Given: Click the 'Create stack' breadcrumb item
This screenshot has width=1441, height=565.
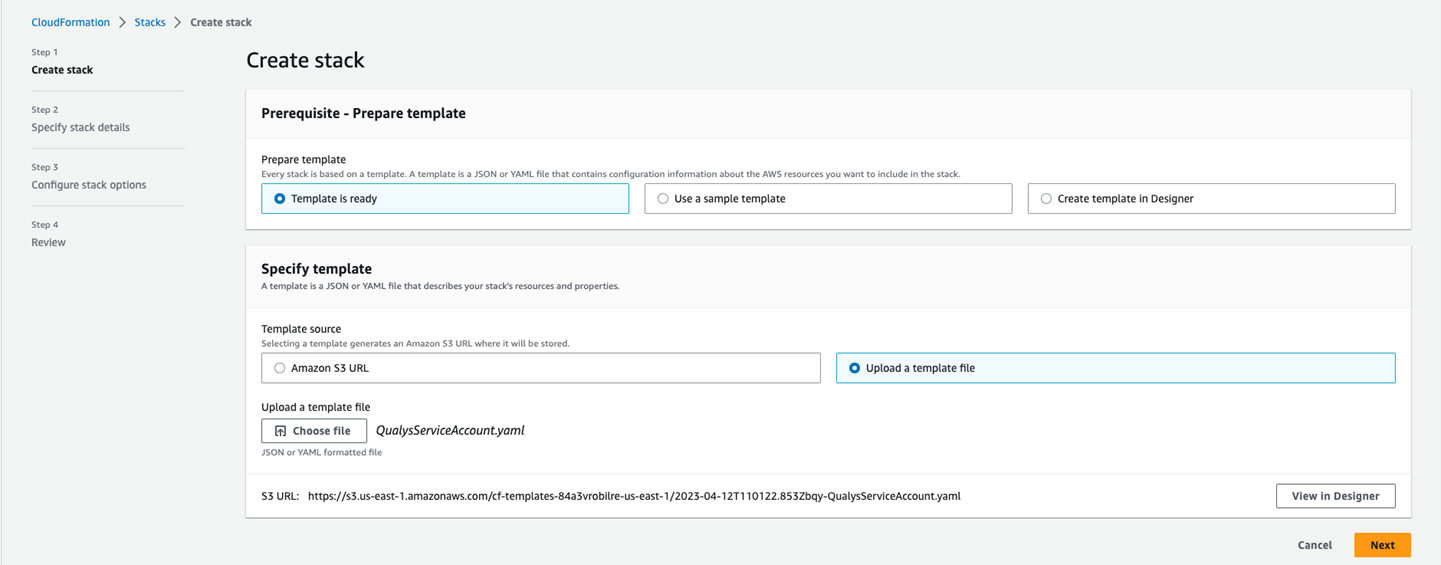Looking at the screenshot, I should pyautogui.click(x=221, y=22).
